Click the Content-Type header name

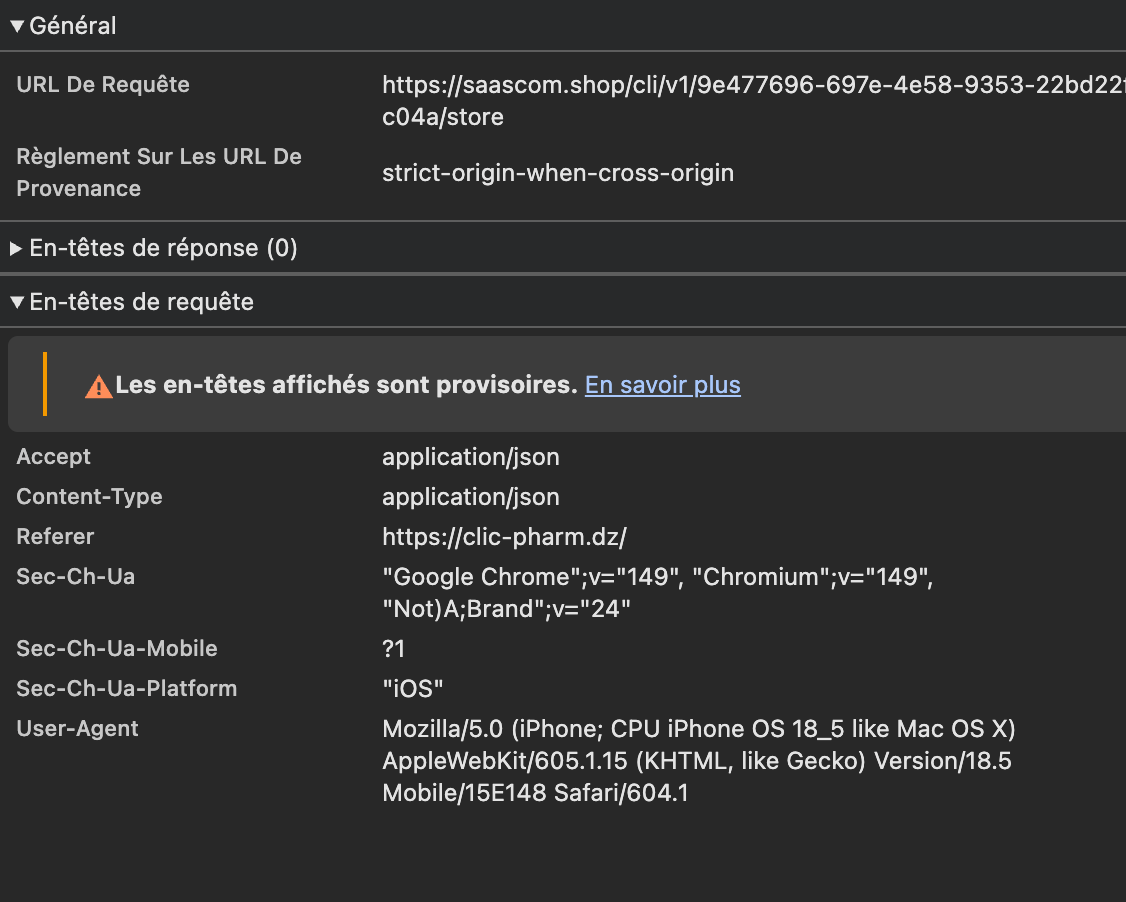[x=89, y=497]
